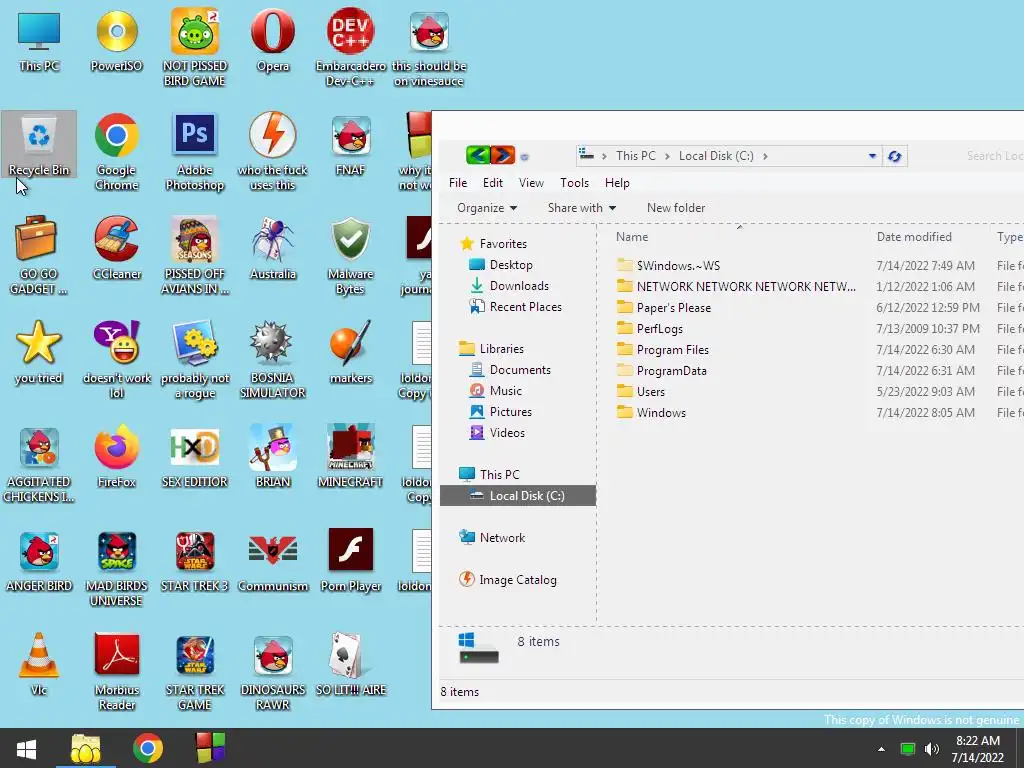Select the DINOSAURS RAWR icon
Screen dimensions: 1024x768
point(272,671)
